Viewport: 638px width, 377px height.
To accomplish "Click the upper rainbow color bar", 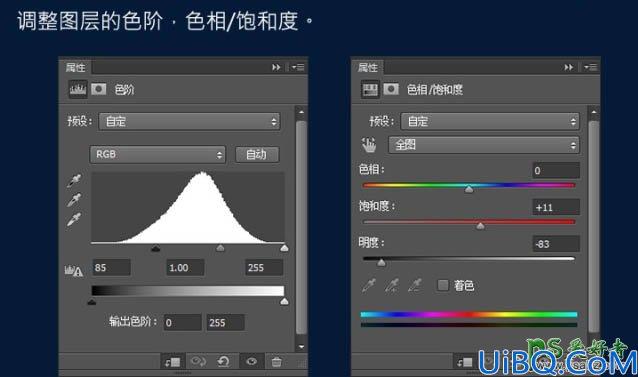I will pos(469,314).
